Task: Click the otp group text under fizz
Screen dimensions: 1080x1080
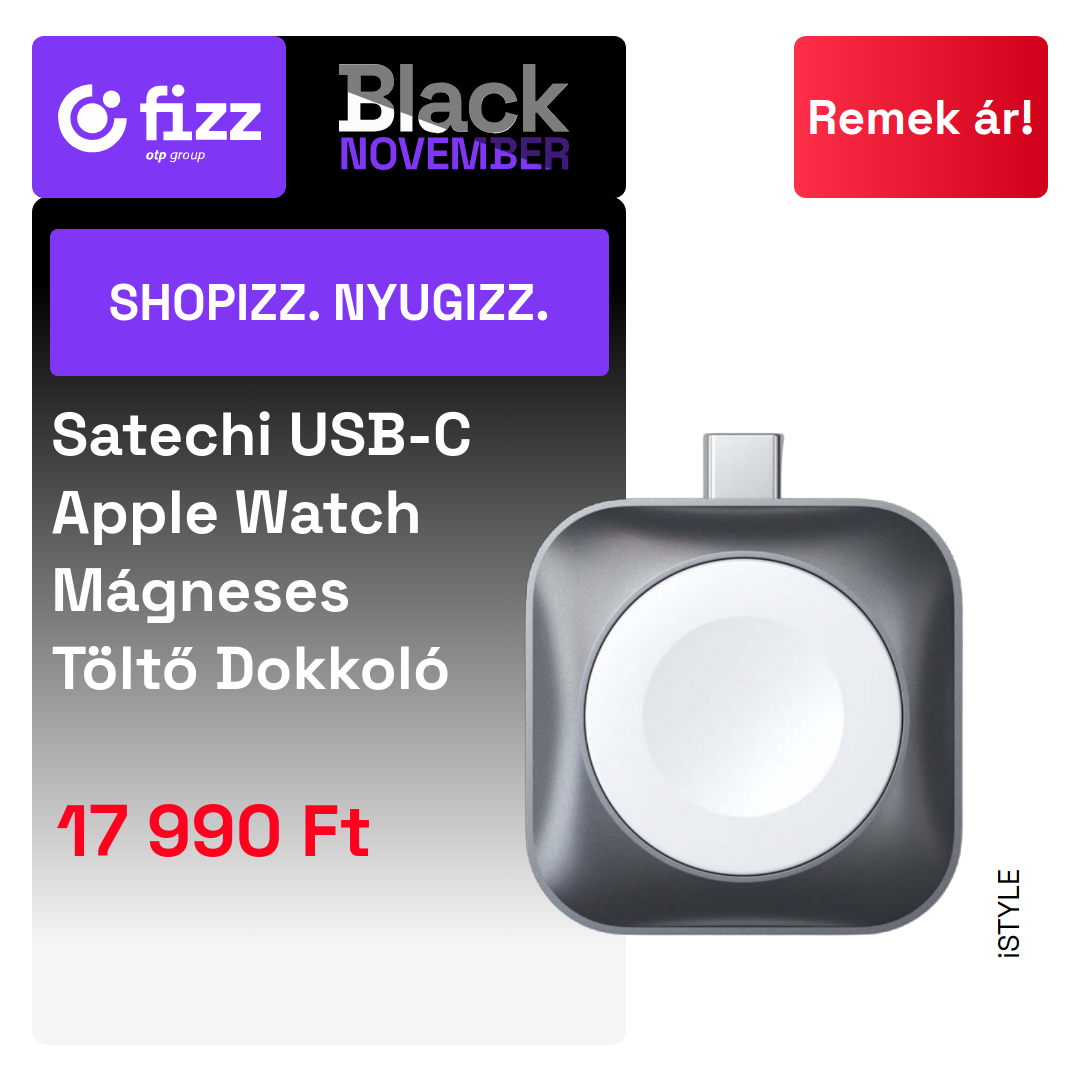Action: tap(175, 156)
